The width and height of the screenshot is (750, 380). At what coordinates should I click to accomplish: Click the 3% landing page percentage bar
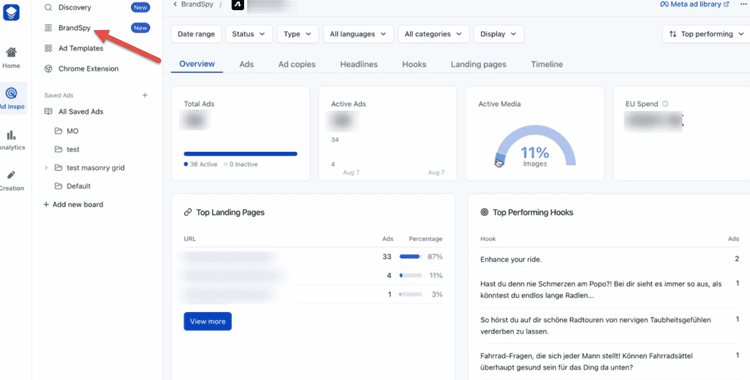pos(410,294)
